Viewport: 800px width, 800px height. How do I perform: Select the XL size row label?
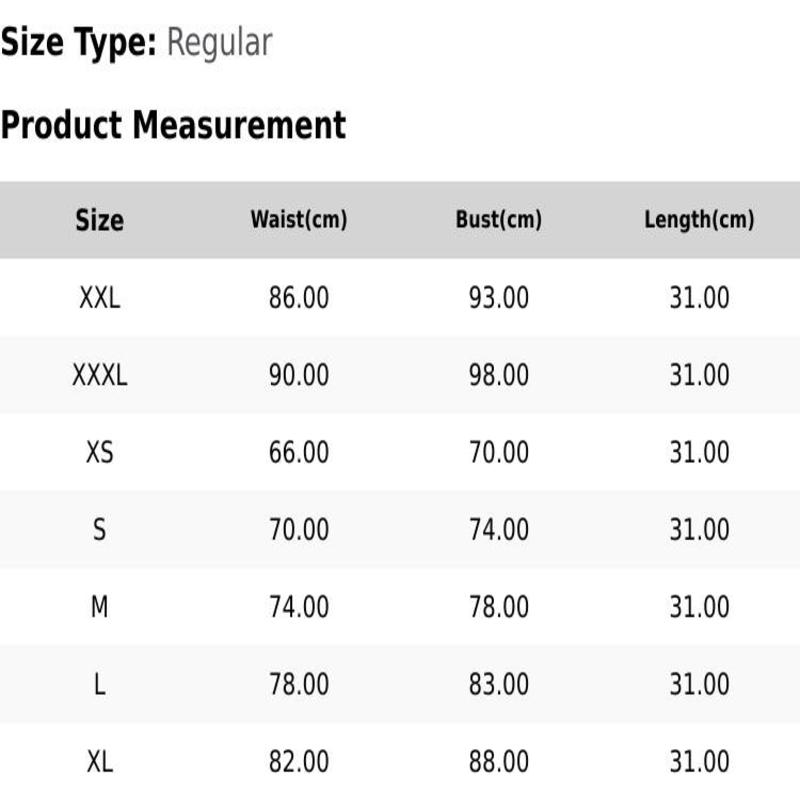click(x=99, y=762)
